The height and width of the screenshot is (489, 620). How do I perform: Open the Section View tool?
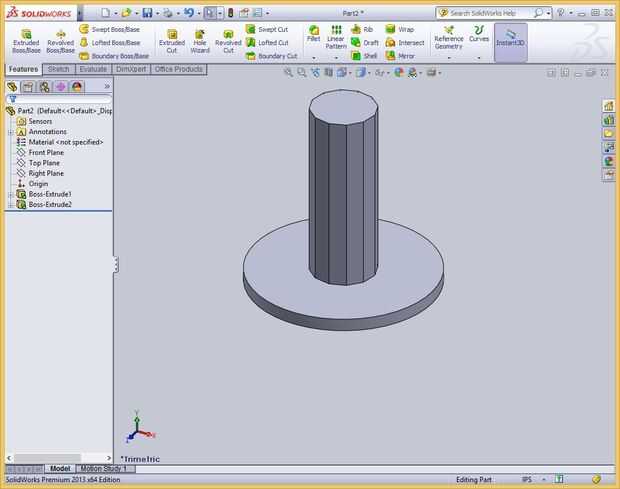pos(328,72)
